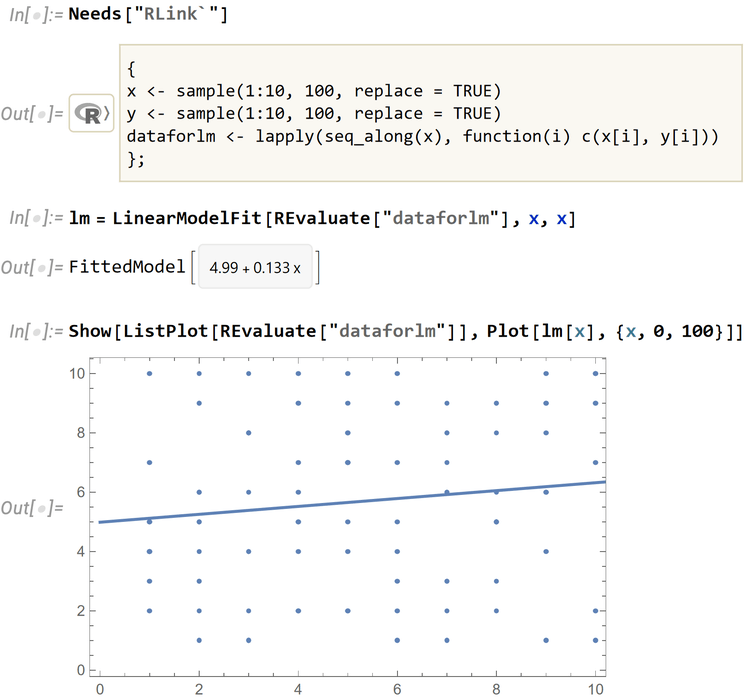Click the plot x-axis label 8

point(496,689)
